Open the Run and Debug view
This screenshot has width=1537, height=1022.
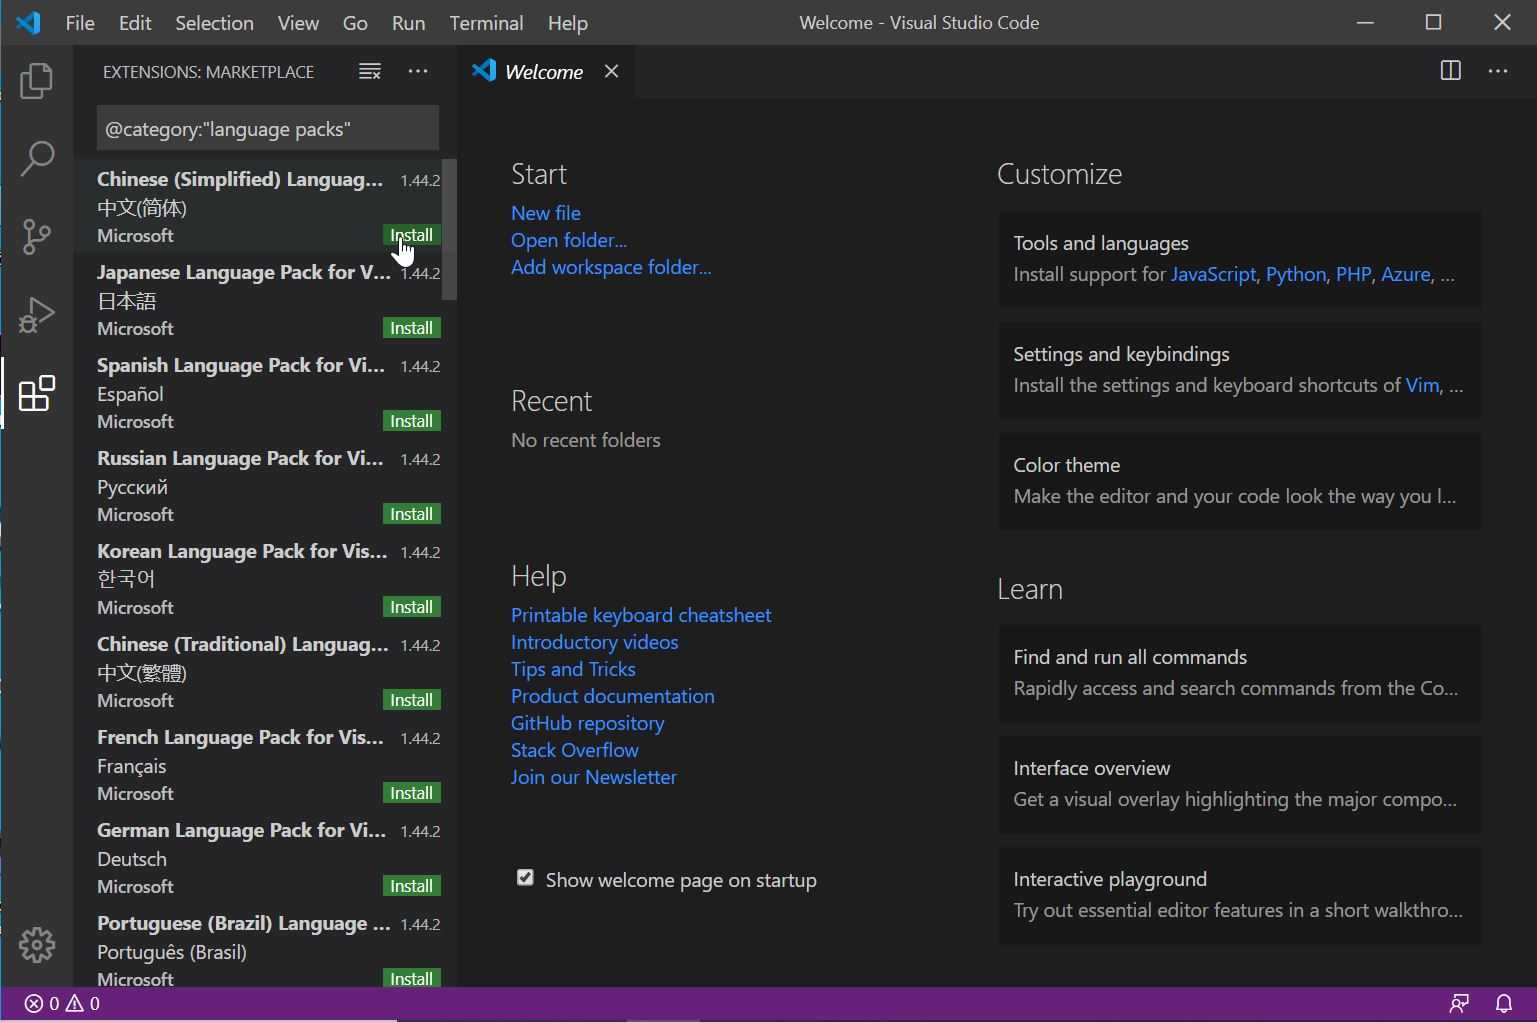pos(37,315)
